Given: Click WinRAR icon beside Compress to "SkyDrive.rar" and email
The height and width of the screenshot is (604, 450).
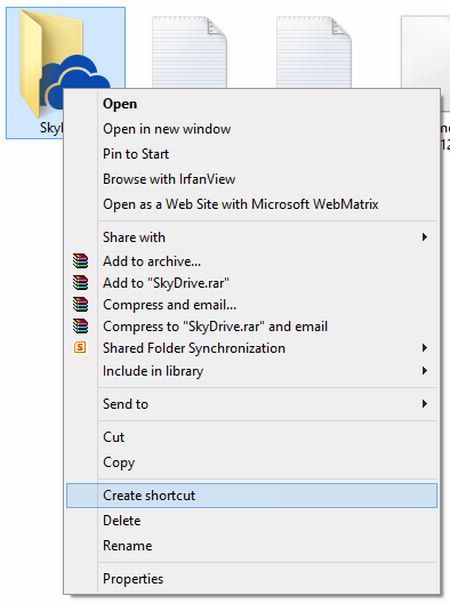Looking at the screenshot, I should [80, 326].
